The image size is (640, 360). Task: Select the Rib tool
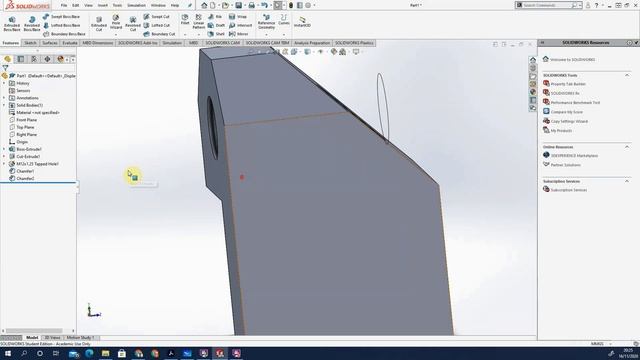point(215,17)
